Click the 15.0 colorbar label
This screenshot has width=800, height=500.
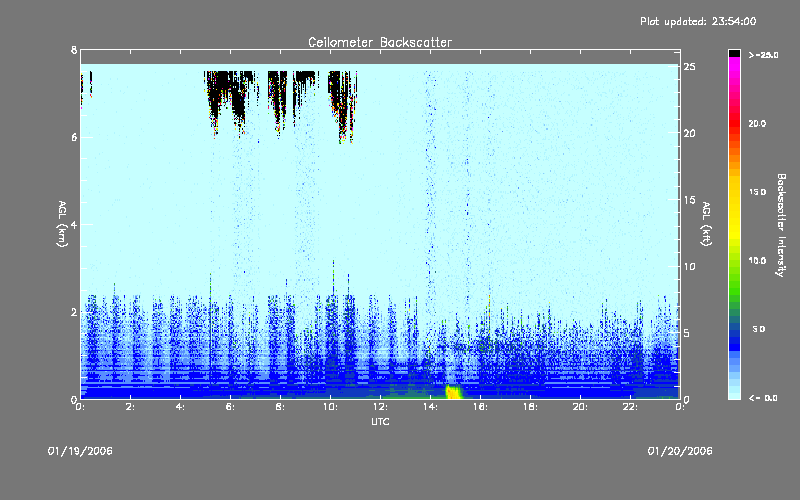757,192
